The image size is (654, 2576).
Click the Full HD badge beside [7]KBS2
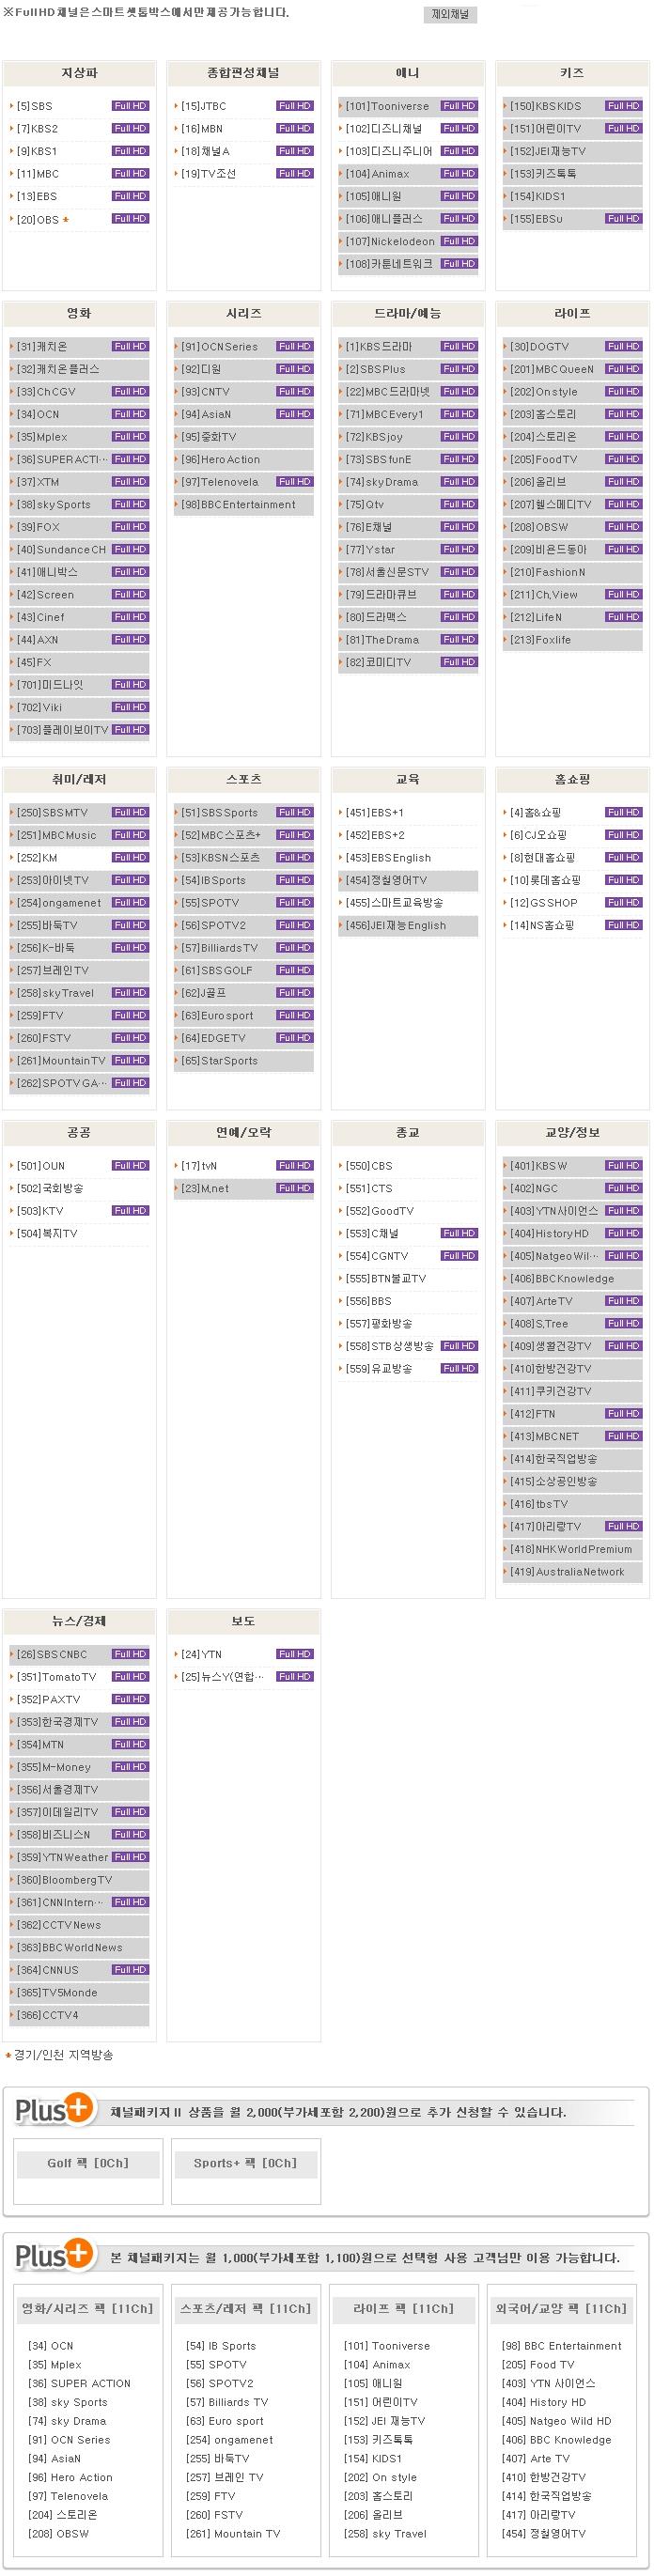point(130,129)
